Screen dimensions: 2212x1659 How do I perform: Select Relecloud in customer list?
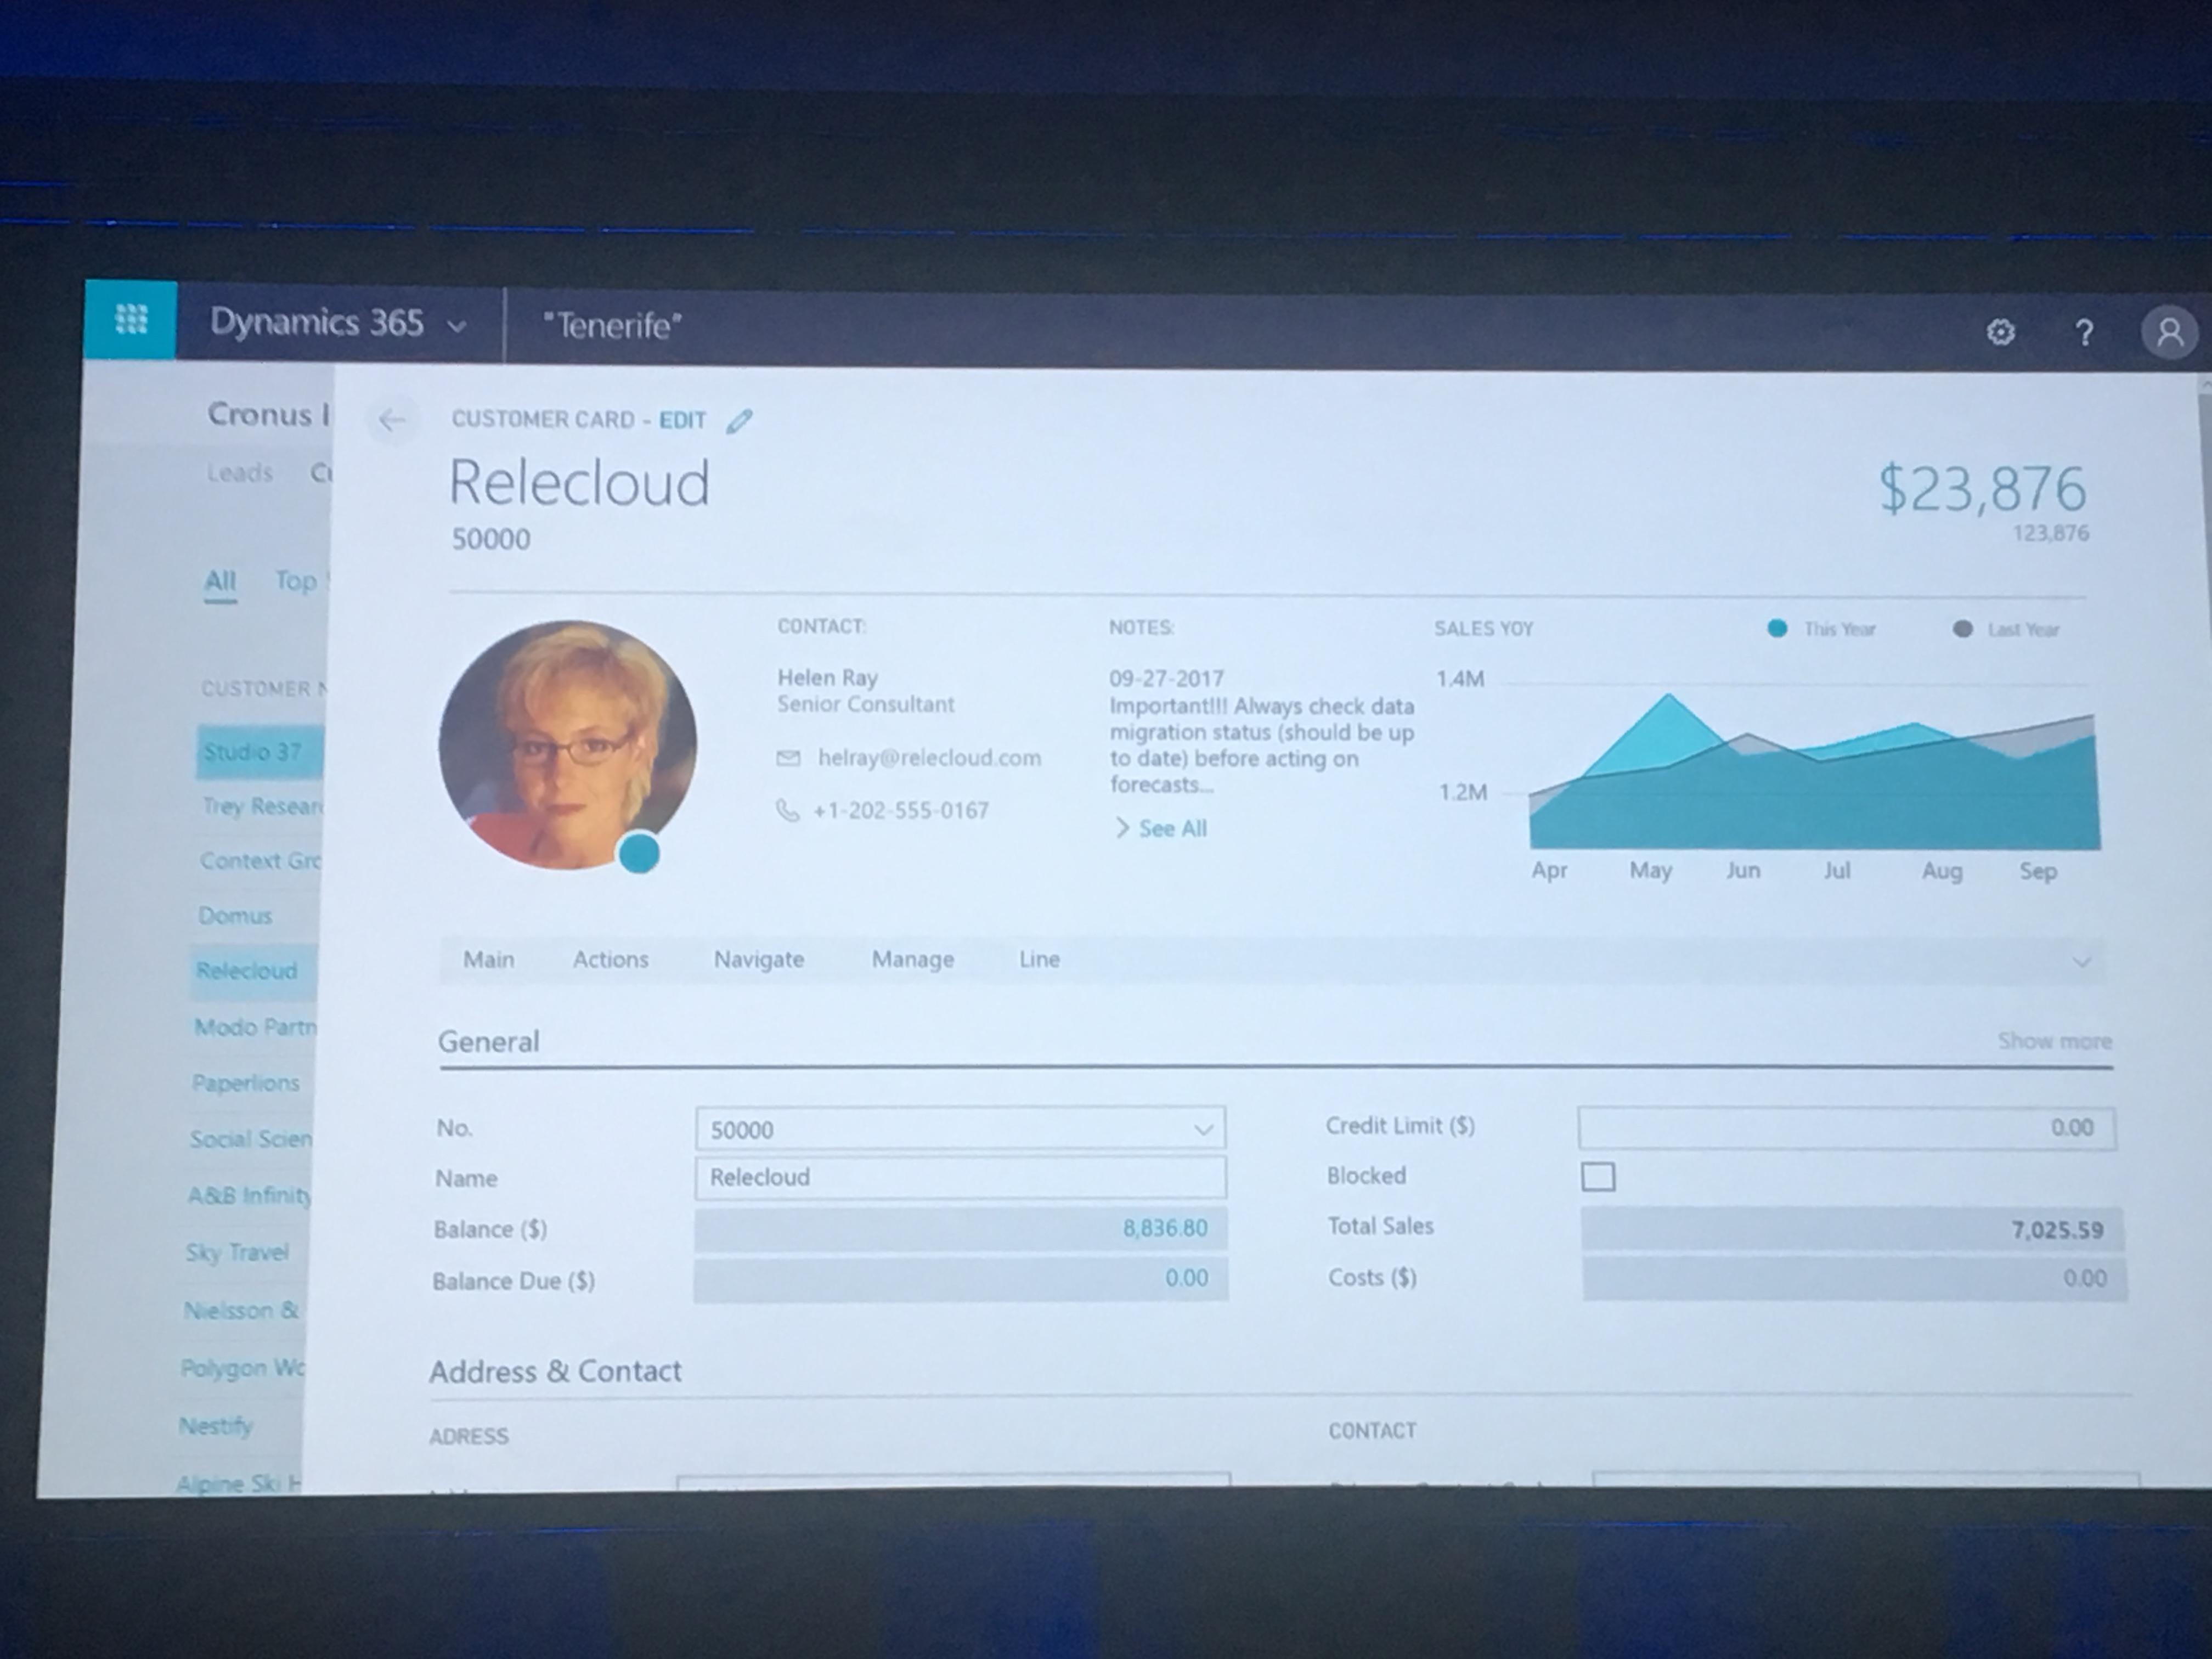tap(254, 971)
